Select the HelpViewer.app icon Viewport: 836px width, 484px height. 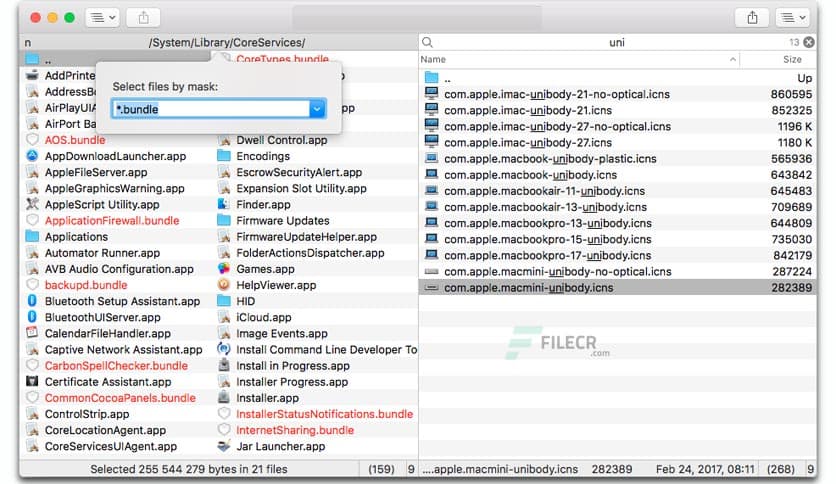(x=224, y=285)
